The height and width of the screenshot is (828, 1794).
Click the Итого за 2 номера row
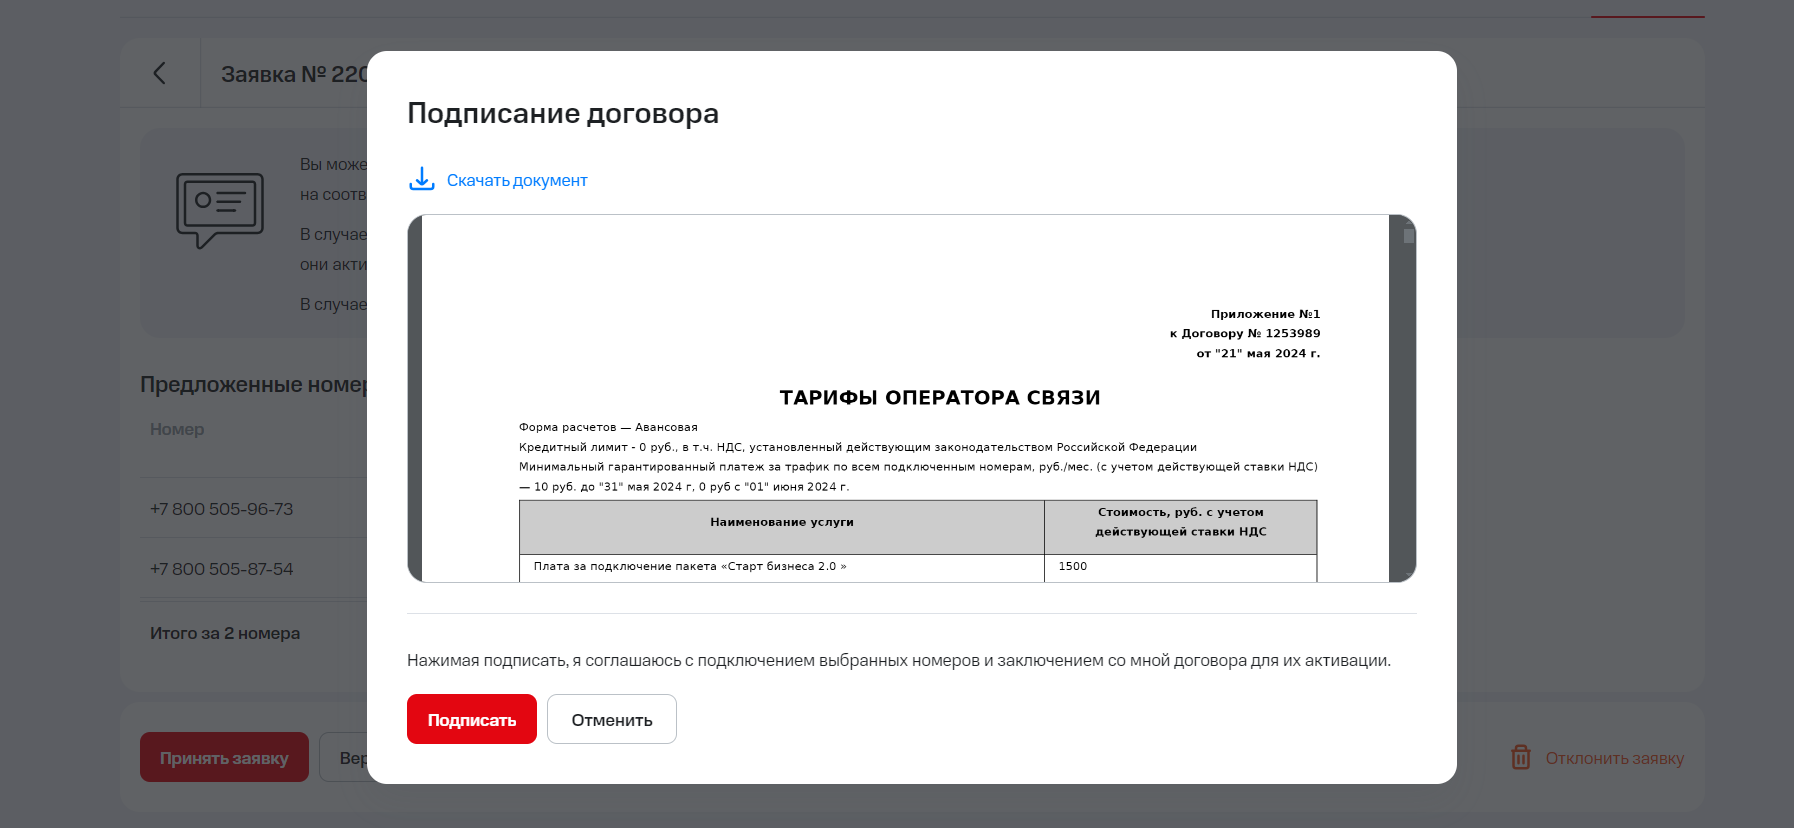point(225,633)
